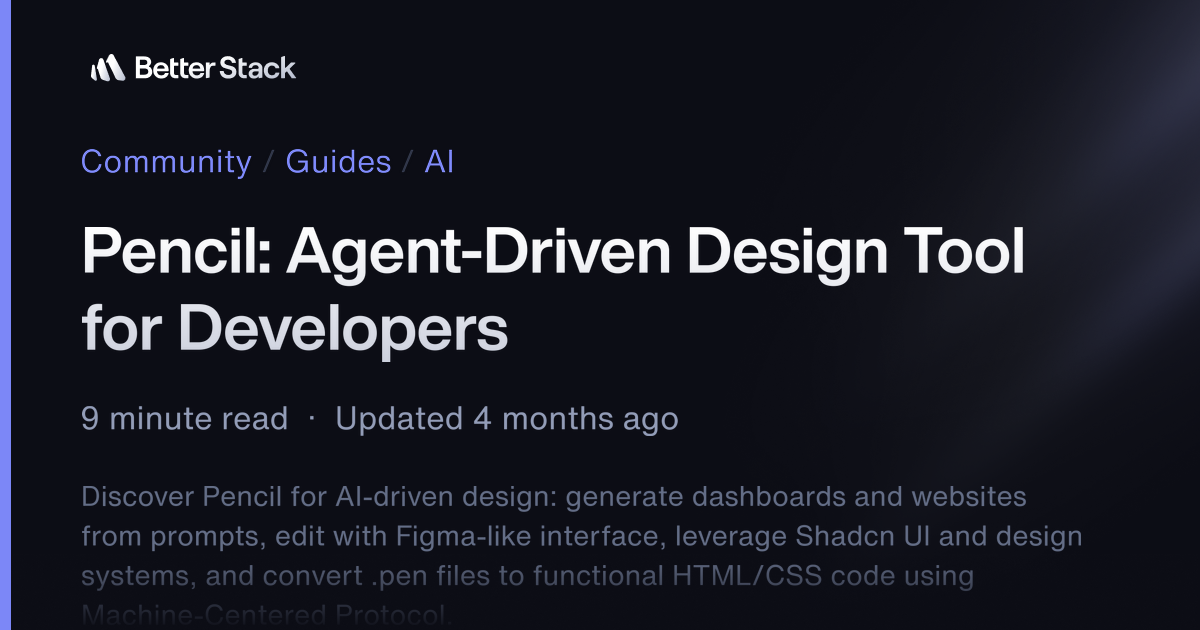Screen dimensions: 1200x630
Task: Open the AI breadcrumb link
Action: (x=439, y=162)
